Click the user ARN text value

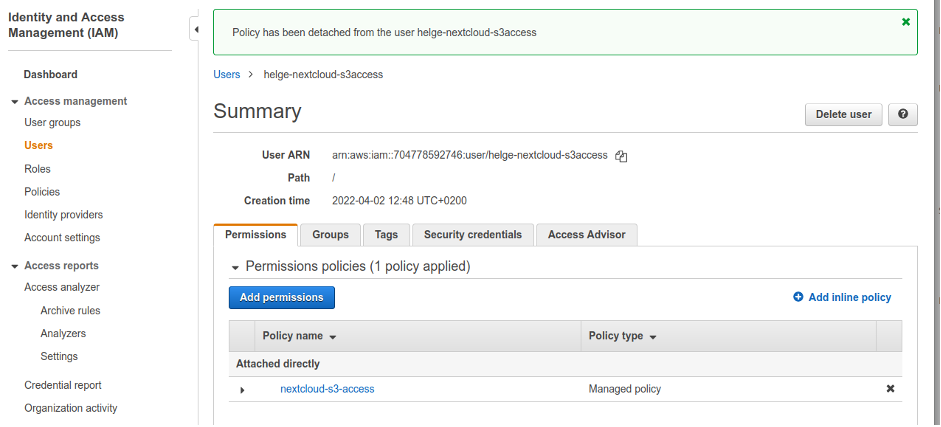[x=470, y=155]
